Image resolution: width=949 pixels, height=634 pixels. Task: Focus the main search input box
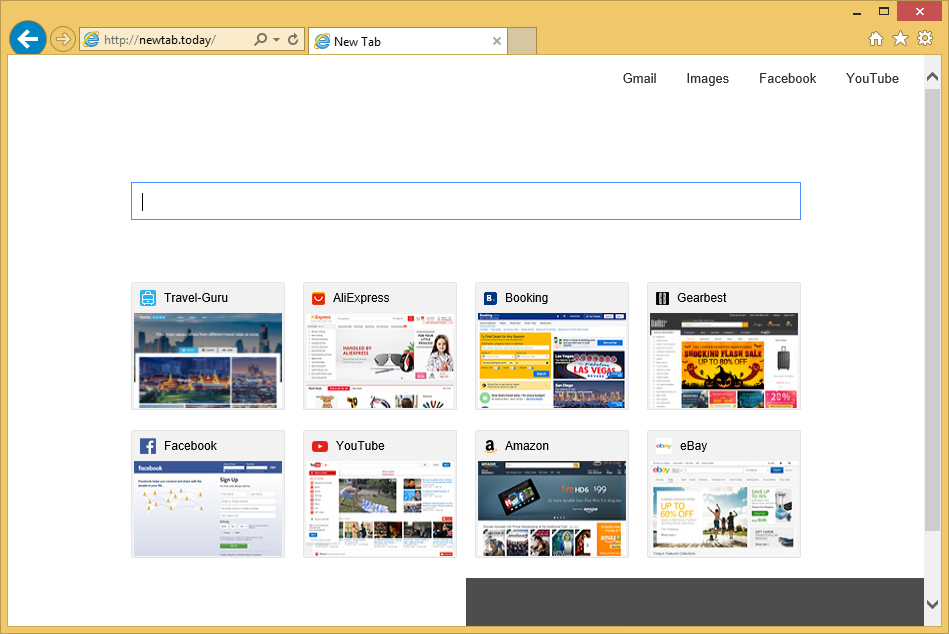(x=465, y=201)
